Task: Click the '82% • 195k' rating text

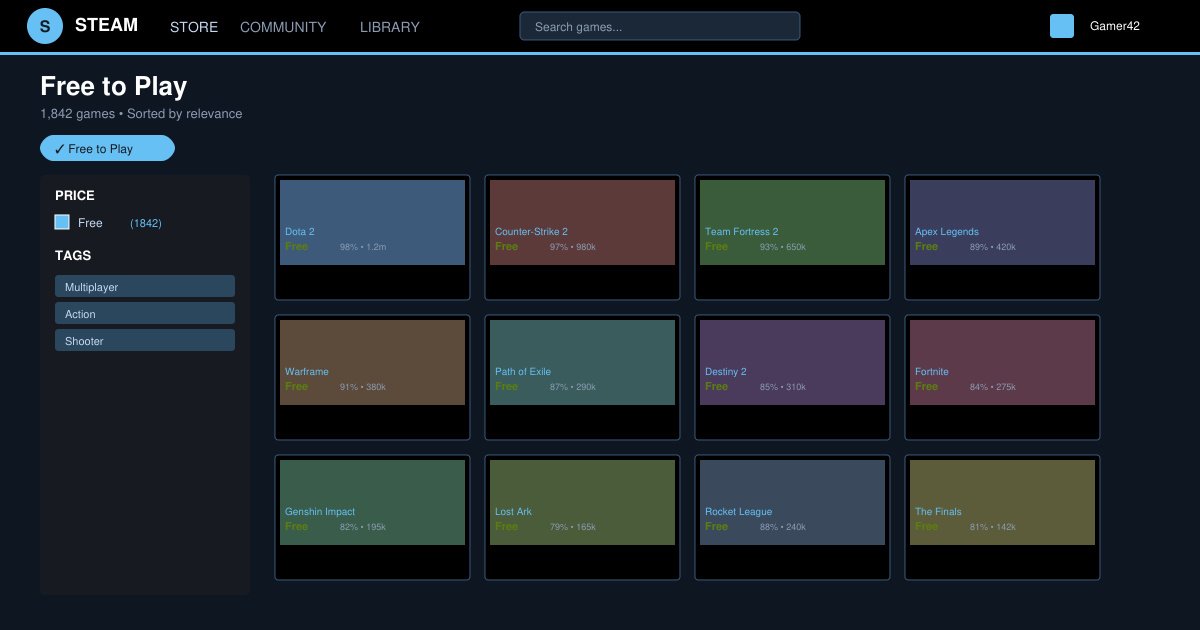Action: pos(363,527)
